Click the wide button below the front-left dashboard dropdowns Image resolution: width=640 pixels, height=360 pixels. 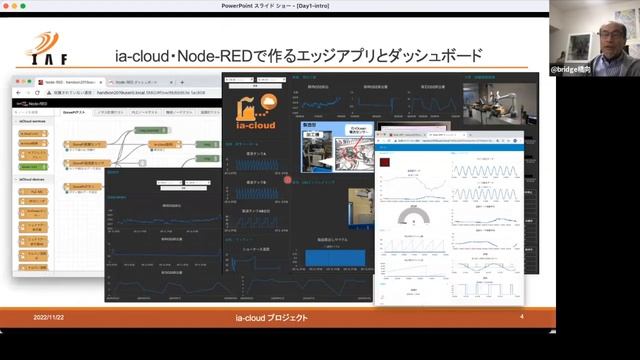(x=184, y=188)
